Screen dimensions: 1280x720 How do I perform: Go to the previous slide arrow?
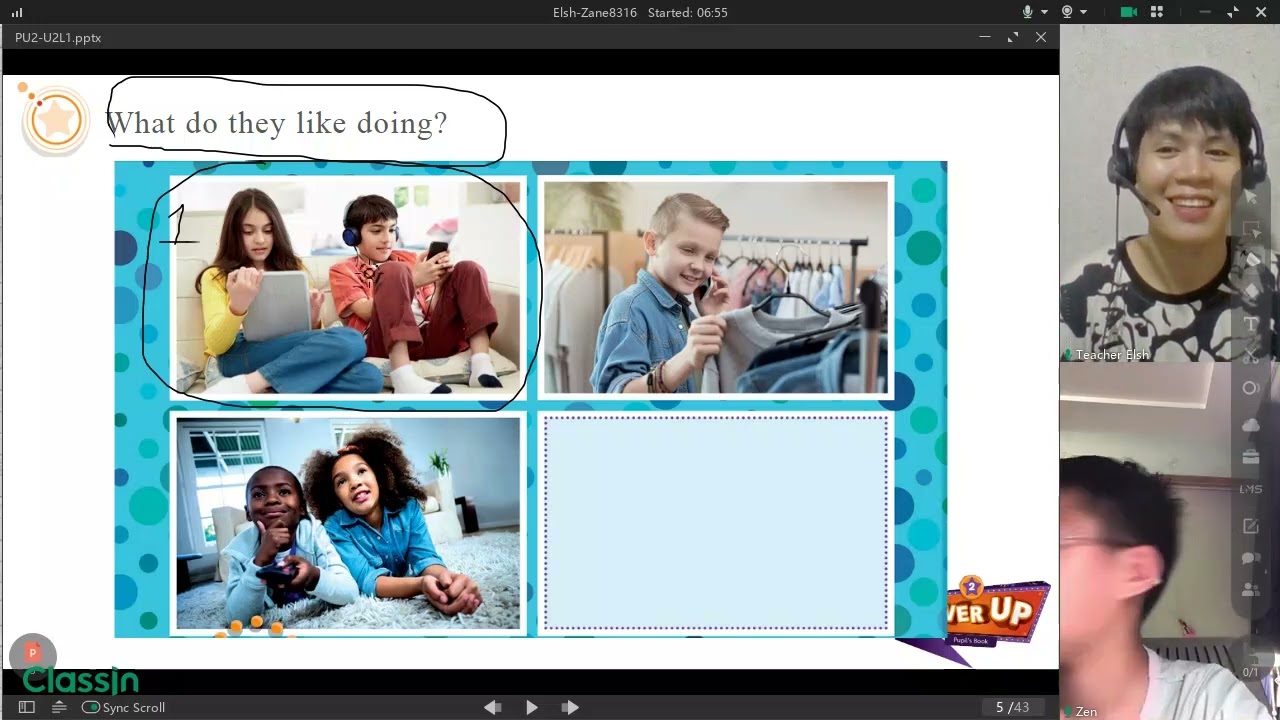click(x=493, y=707)
